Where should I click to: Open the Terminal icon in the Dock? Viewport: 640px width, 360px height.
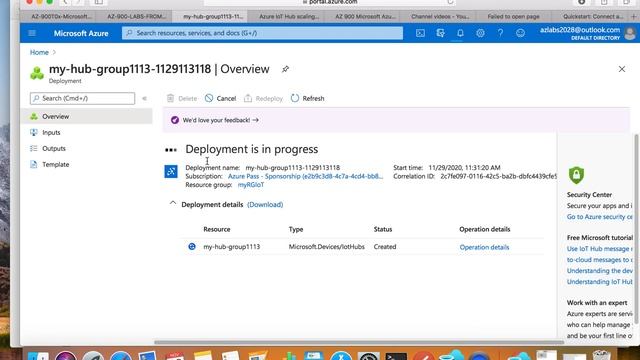coord(396,356)
